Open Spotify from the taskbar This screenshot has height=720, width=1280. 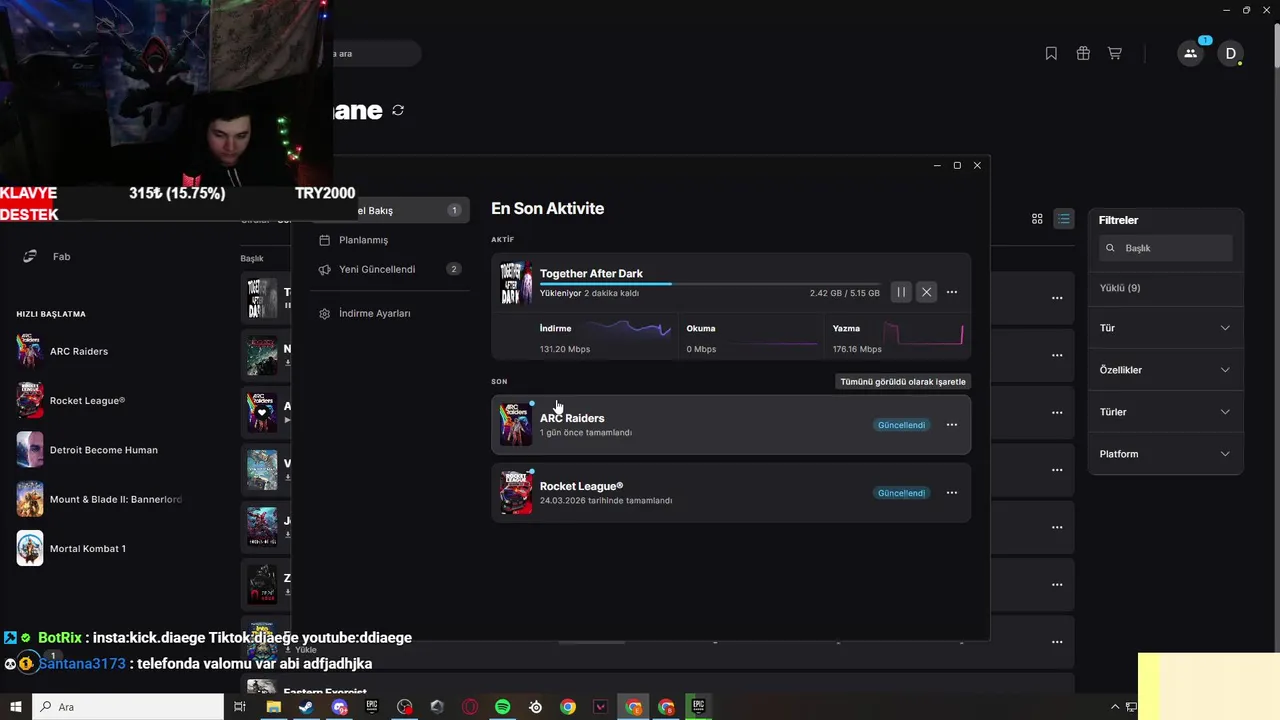click(x=503, y=707)
